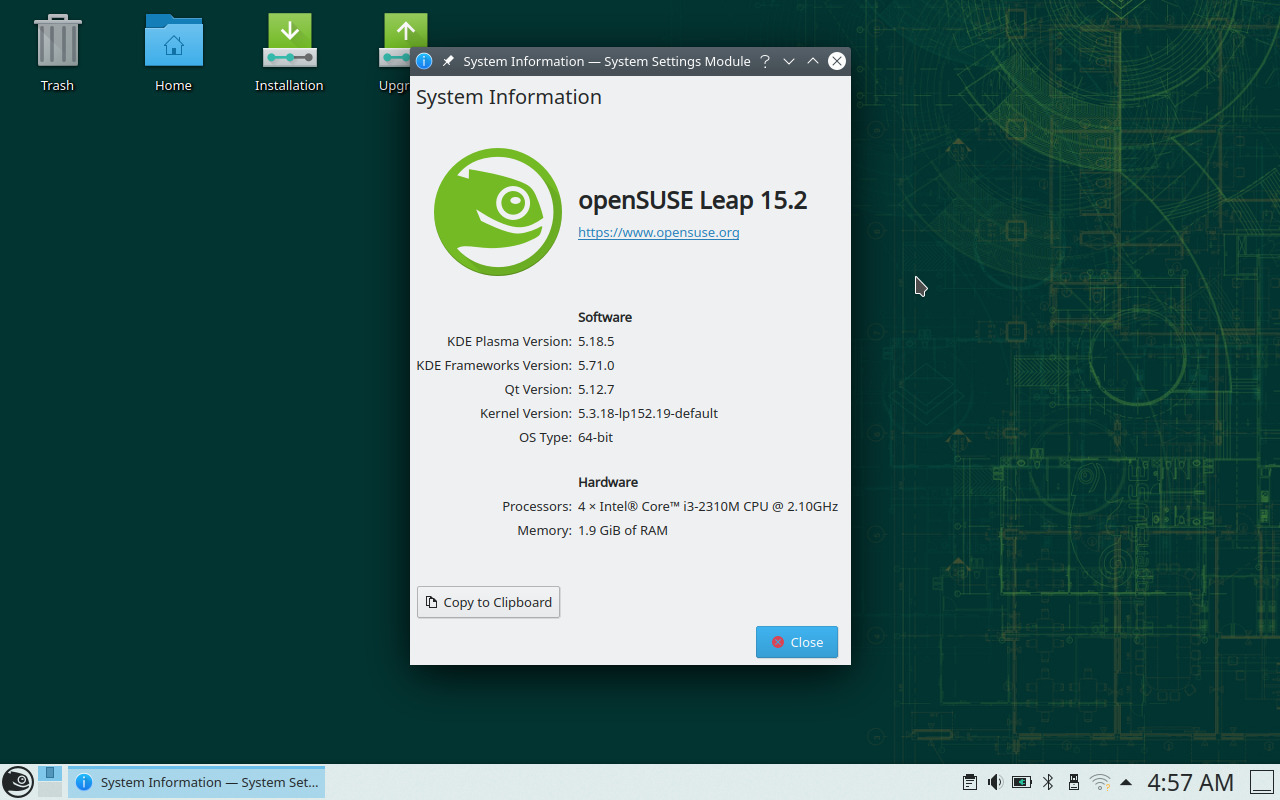Viewport: 1280px width, 800px height.
Task: Click the memory value 1.9 GiB of RAM
Action: coord(623,530)
